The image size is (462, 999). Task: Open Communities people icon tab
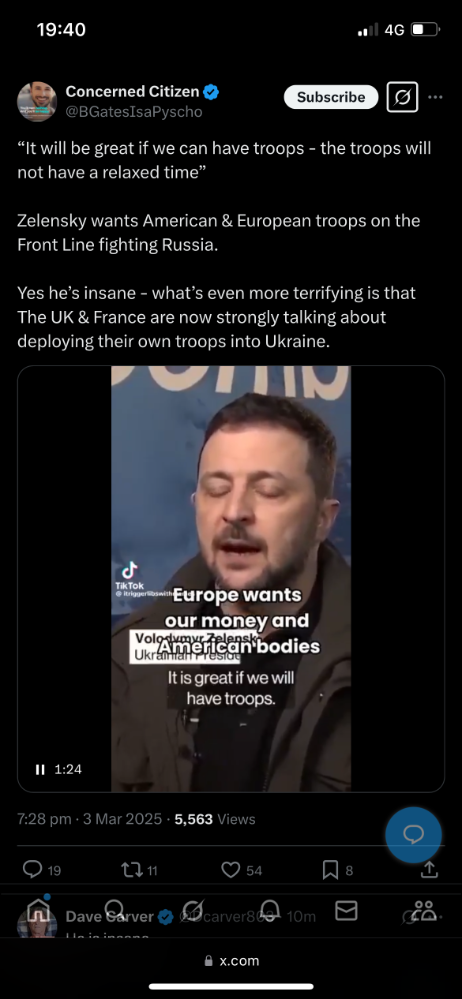coord(424,911)
